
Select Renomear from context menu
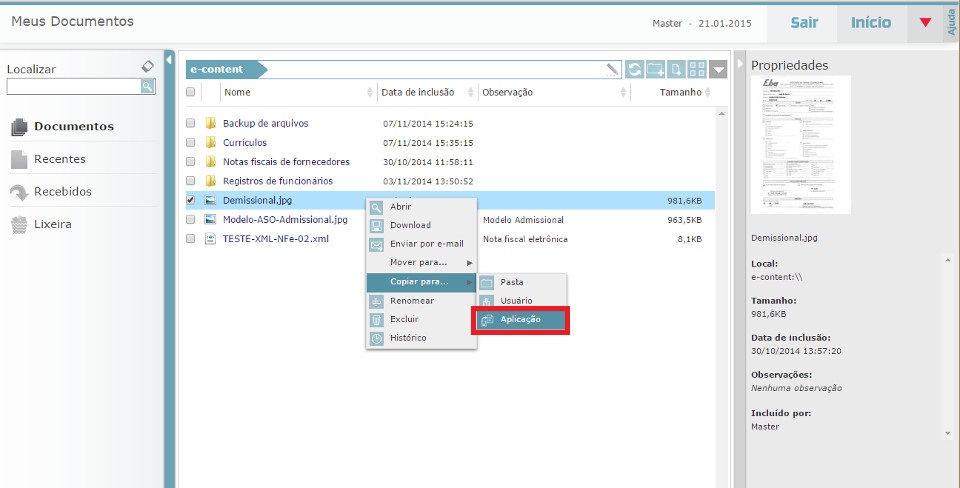(411, 301)
